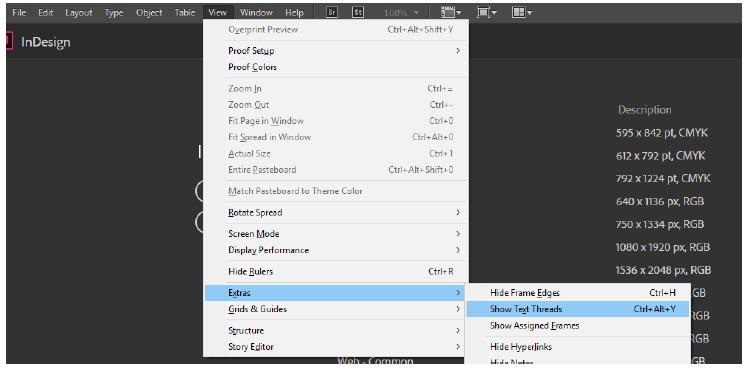The width and height of the screenshot is (748, 369).
Task: Open the Screen Mode icon dropdown
Action: [x=487, y=12]
